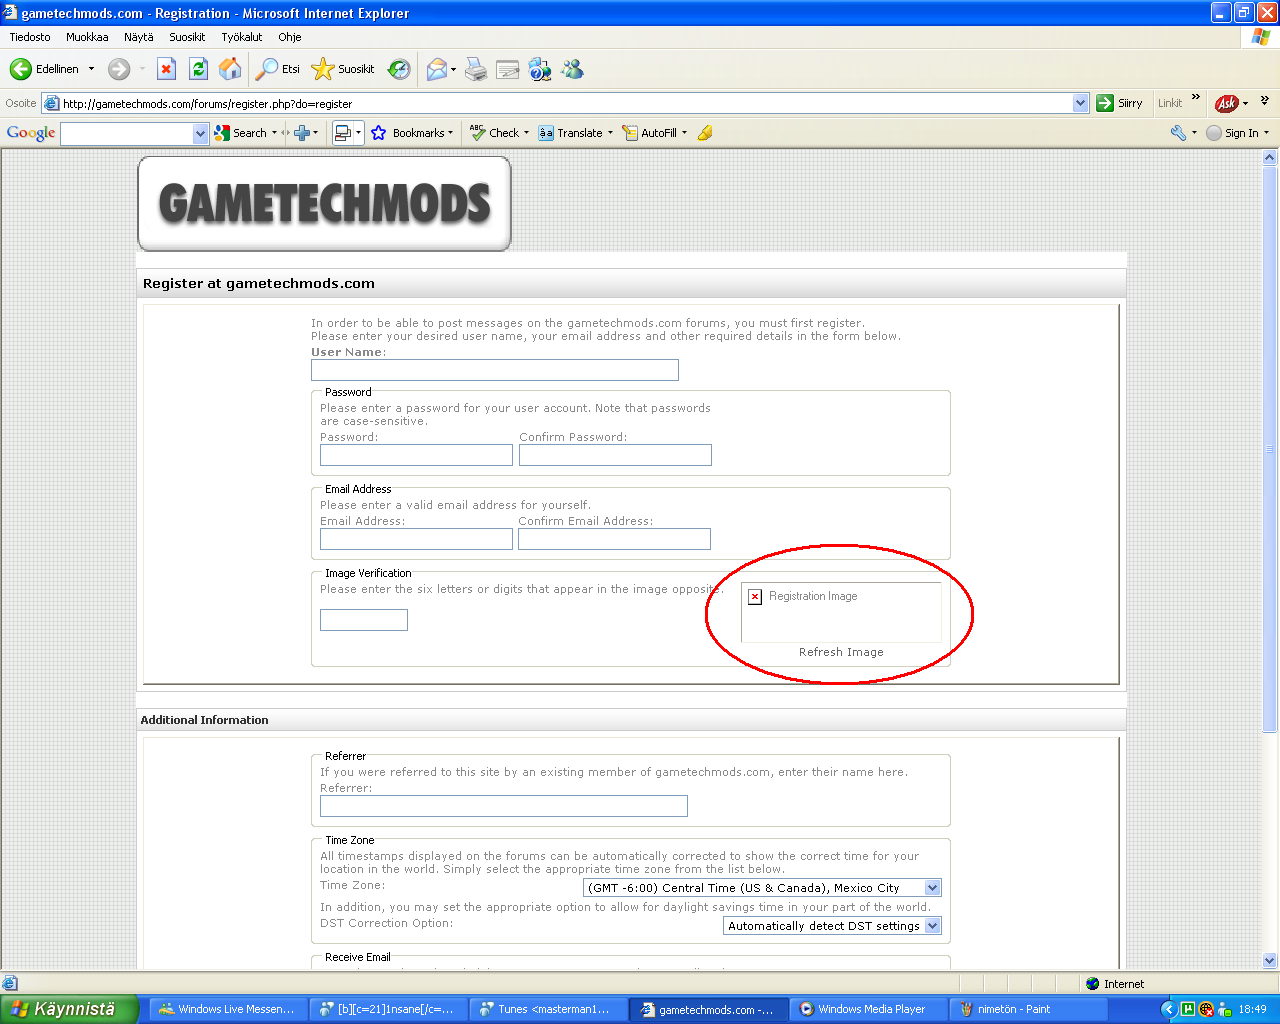Click the Google toolbar Search button
The image size is (1280, 1024).
click(x=241, y=133)
